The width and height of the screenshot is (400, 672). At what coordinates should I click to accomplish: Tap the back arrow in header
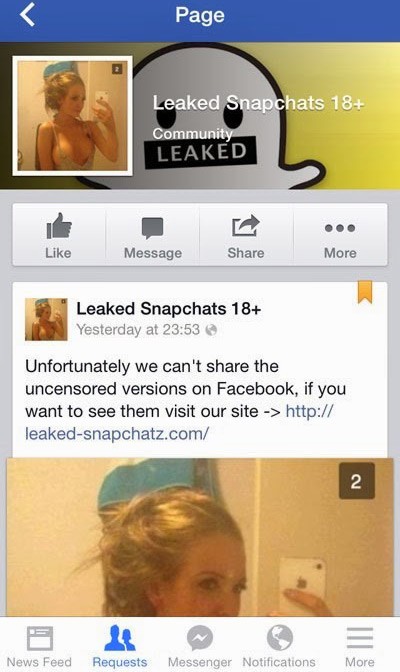[x=27, y=15]
